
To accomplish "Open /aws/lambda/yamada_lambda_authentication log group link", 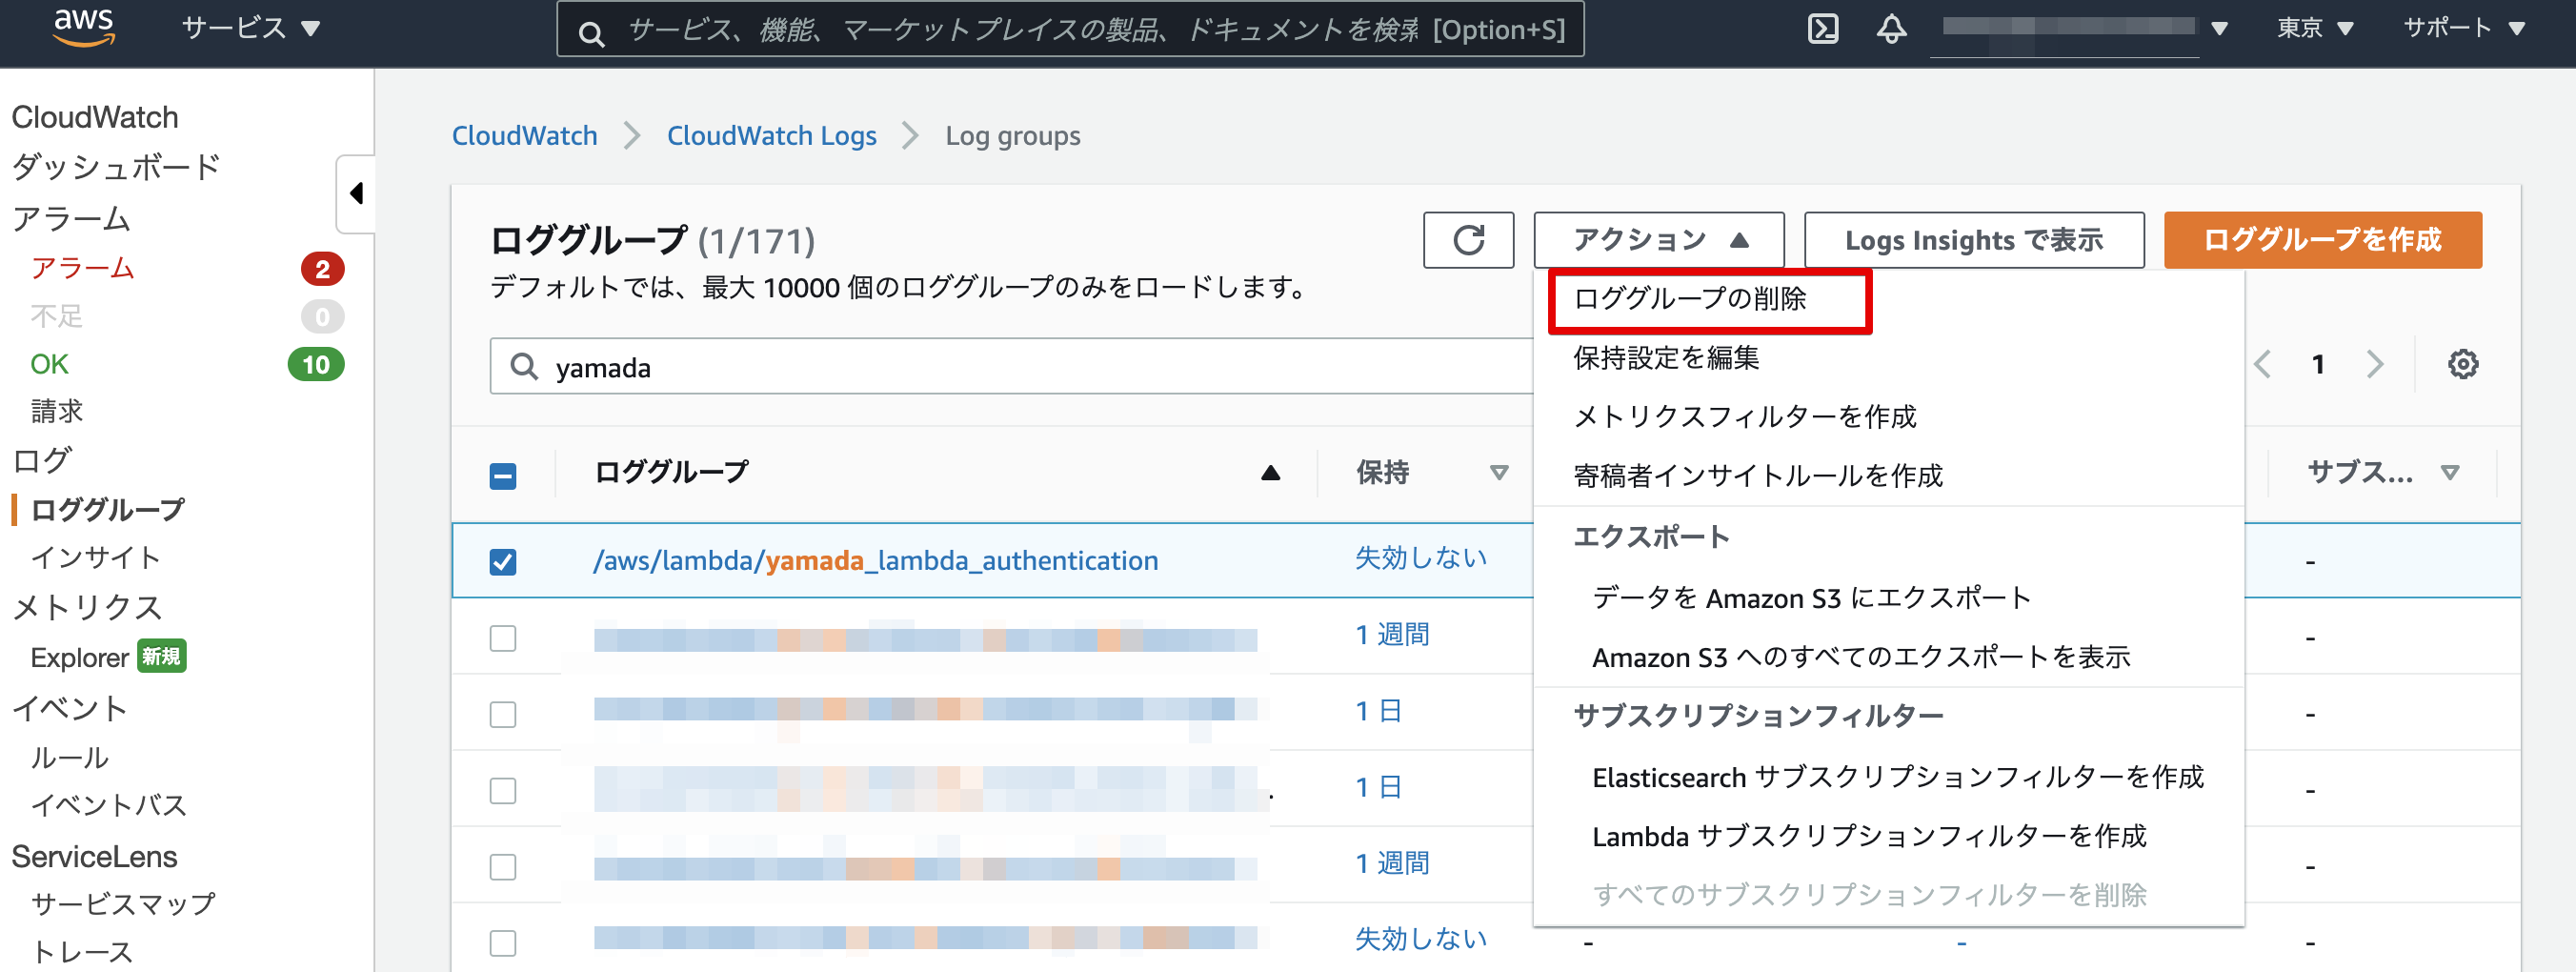I will pos(875,560).
